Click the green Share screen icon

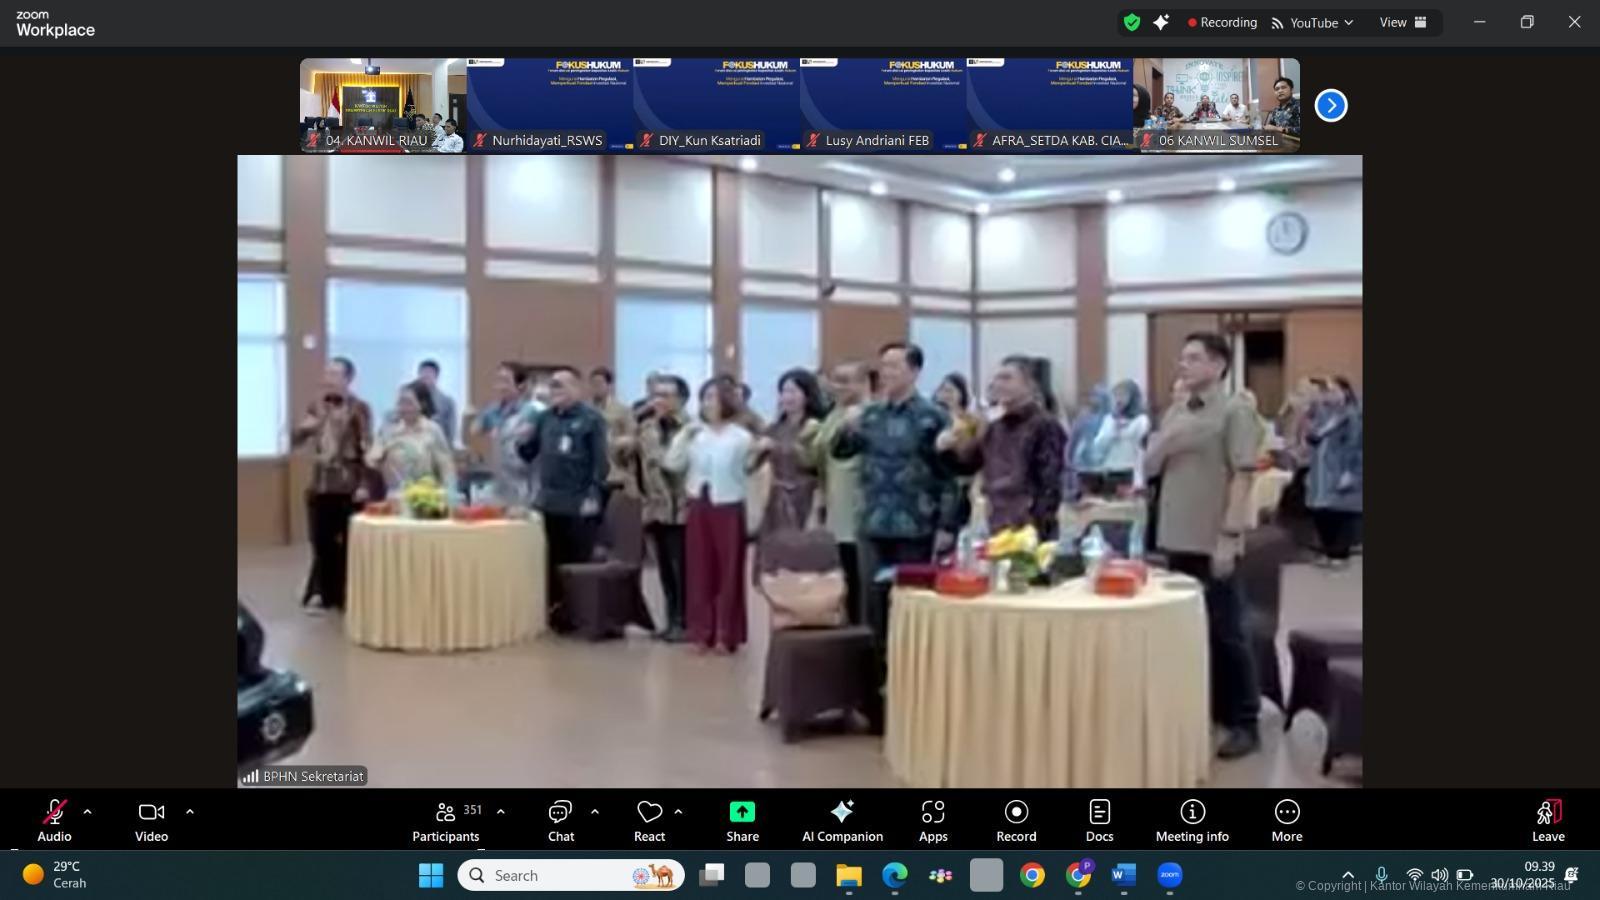click(x=742, y=812)
